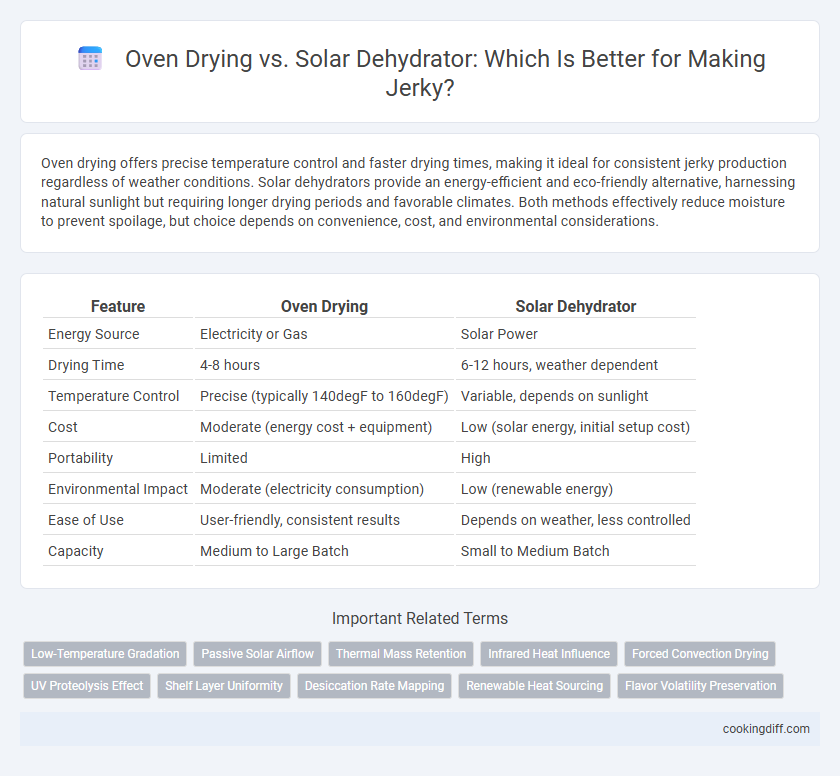840x776 pixels.
Task: Click Depends on weather, less controlled cell
Action: (x=575, y=521)
